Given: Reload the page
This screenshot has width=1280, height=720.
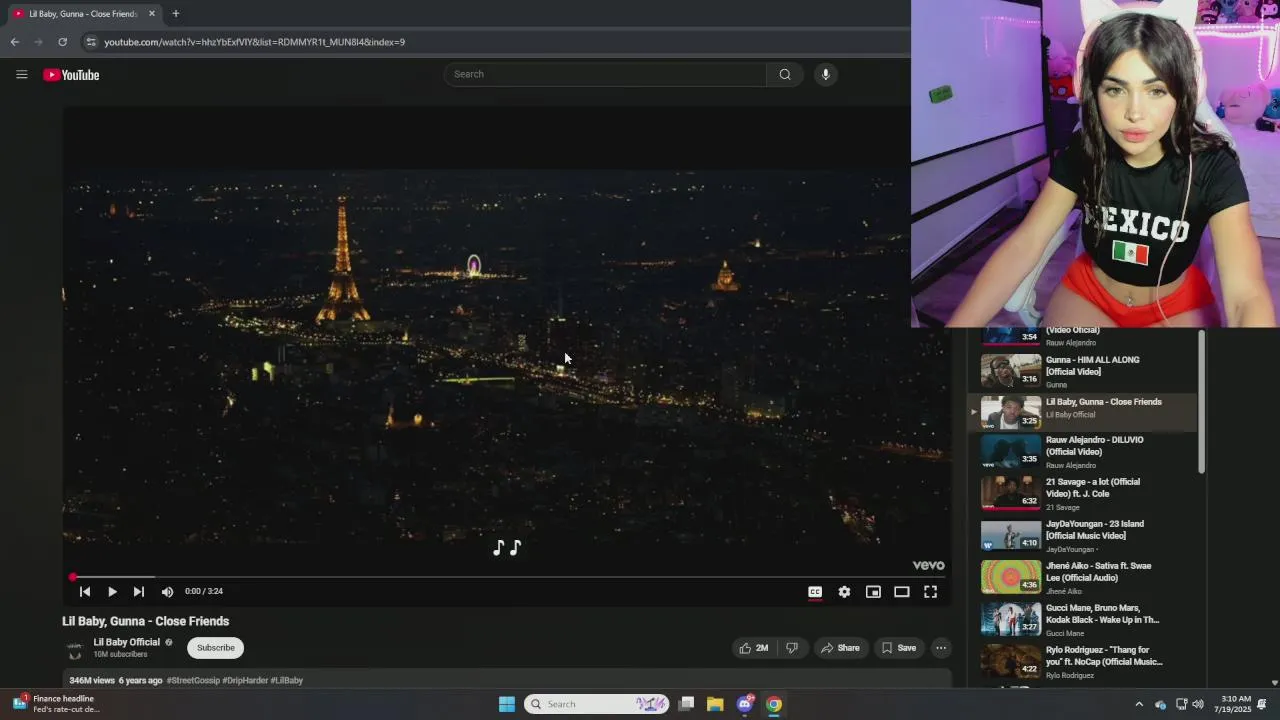Looking at the screenshot, I should pos(62,42).
